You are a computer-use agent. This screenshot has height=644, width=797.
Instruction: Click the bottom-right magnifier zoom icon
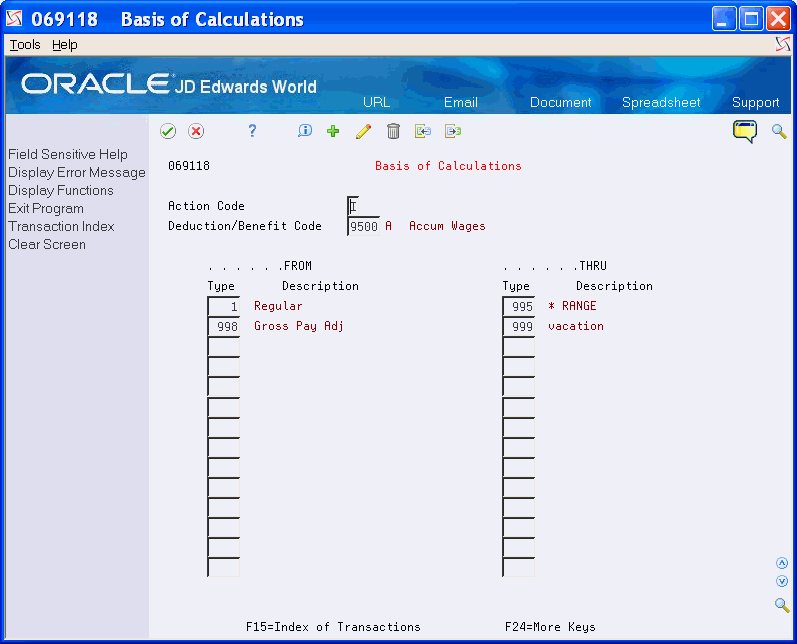pyautogui.click(x=782, y=605)
